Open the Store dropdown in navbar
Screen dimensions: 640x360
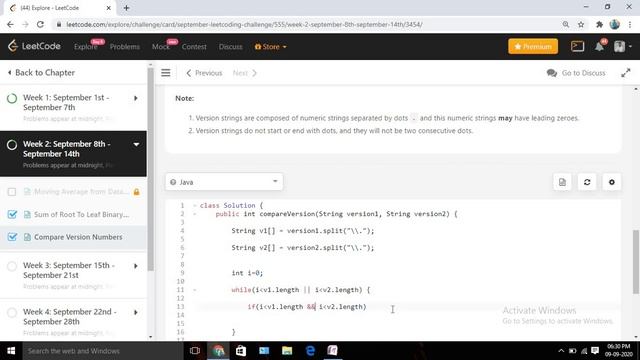coord(270,47)
